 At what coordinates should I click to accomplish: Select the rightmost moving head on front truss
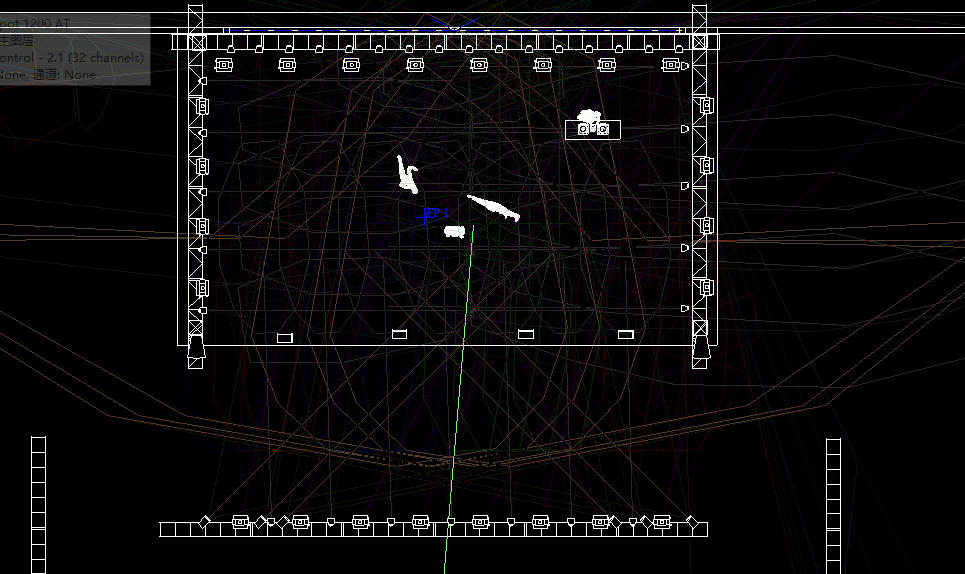point(661,522)
